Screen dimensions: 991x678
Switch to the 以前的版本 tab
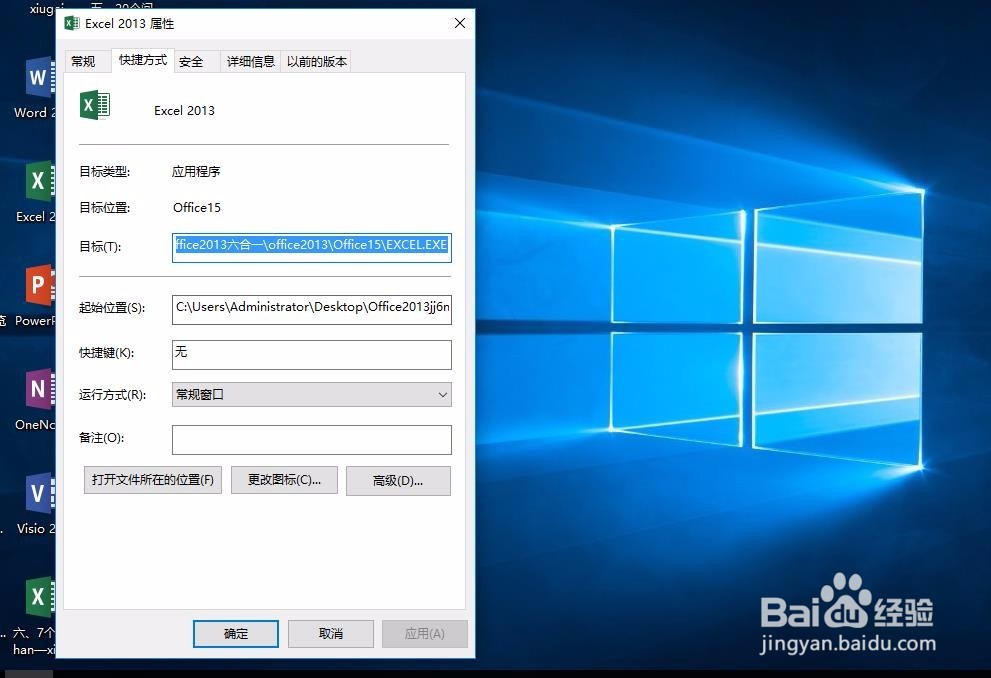click(x=316, y=61)
